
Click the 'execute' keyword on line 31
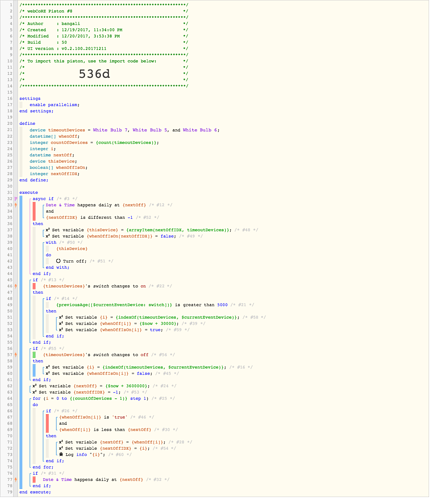click(29, 193)
